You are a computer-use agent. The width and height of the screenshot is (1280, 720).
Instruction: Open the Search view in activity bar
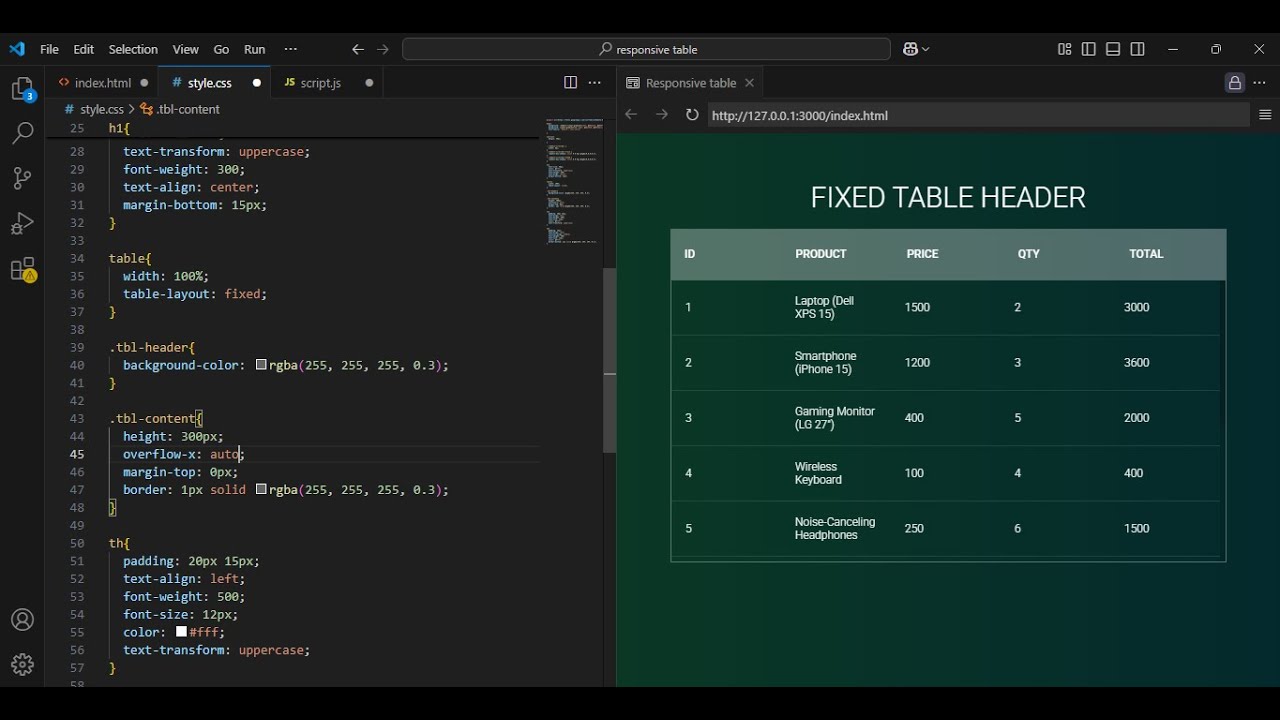tap(23, 133)
